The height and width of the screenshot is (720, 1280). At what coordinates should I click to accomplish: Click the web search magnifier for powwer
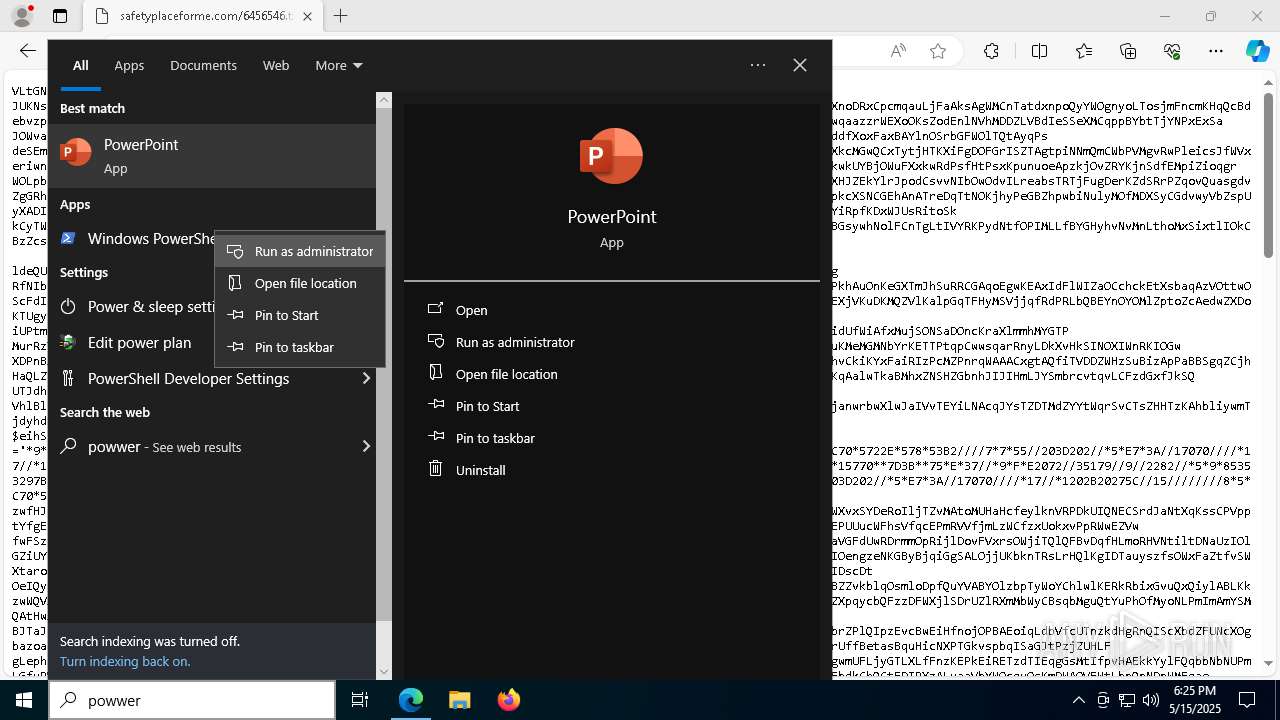click(68, 446)
